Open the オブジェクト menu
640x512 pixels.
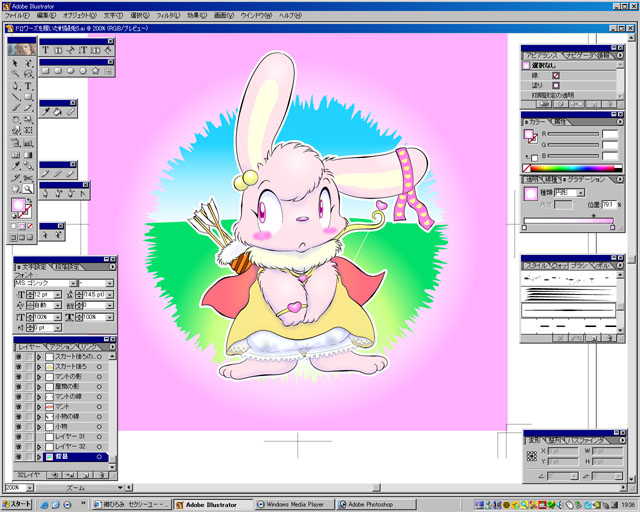80,16
